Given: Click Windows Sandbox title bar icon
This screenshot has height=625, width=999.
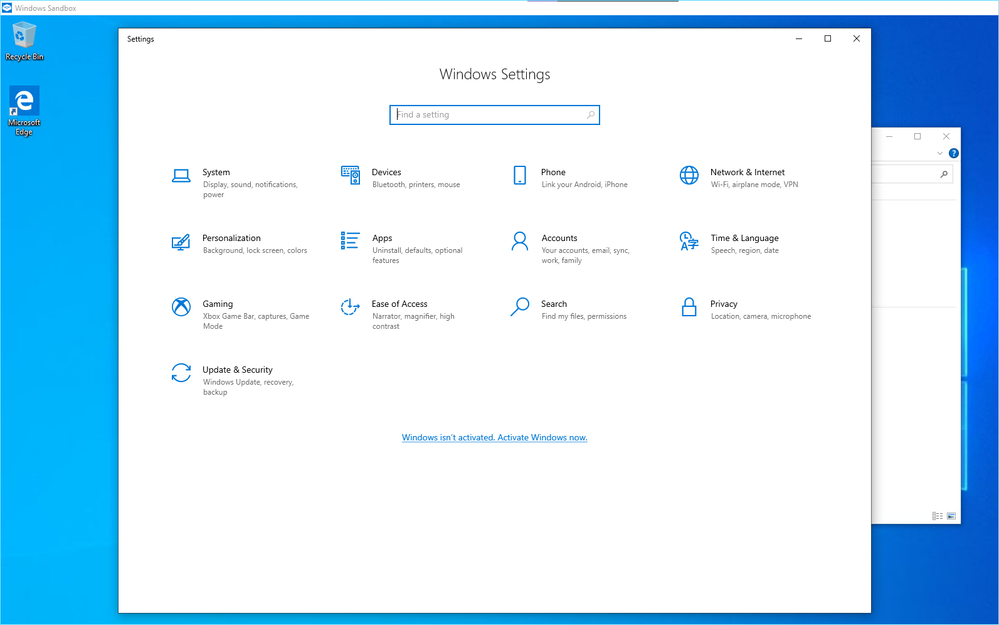Looking at the screenshot, I should pyautogui.click(x=7, y=8).
